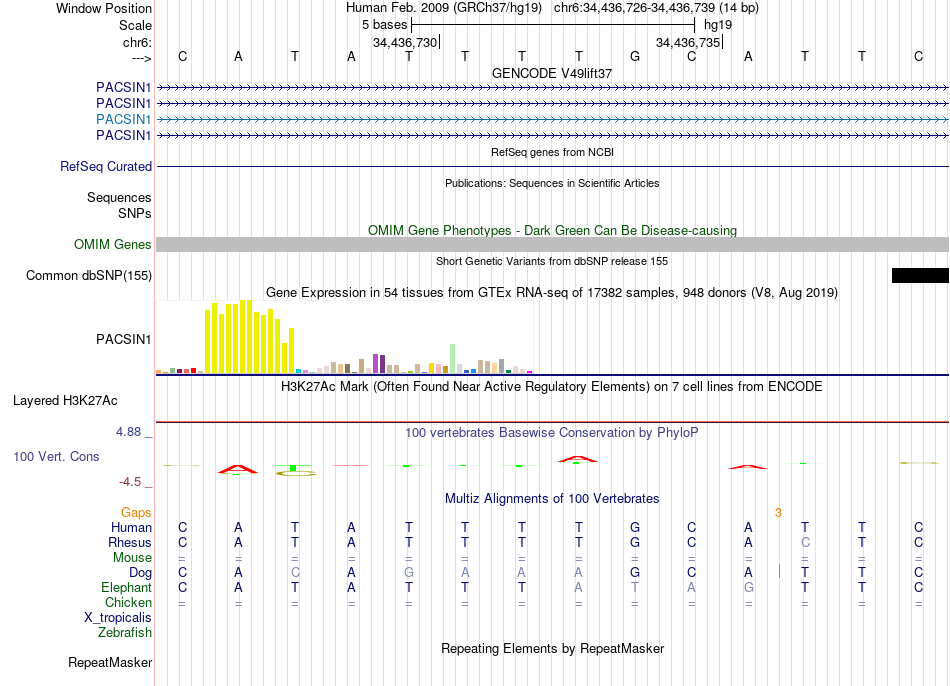Click the reverse-strand arrow '--->' label
This screenshot has width=950, height=686.
coord(141,58)
